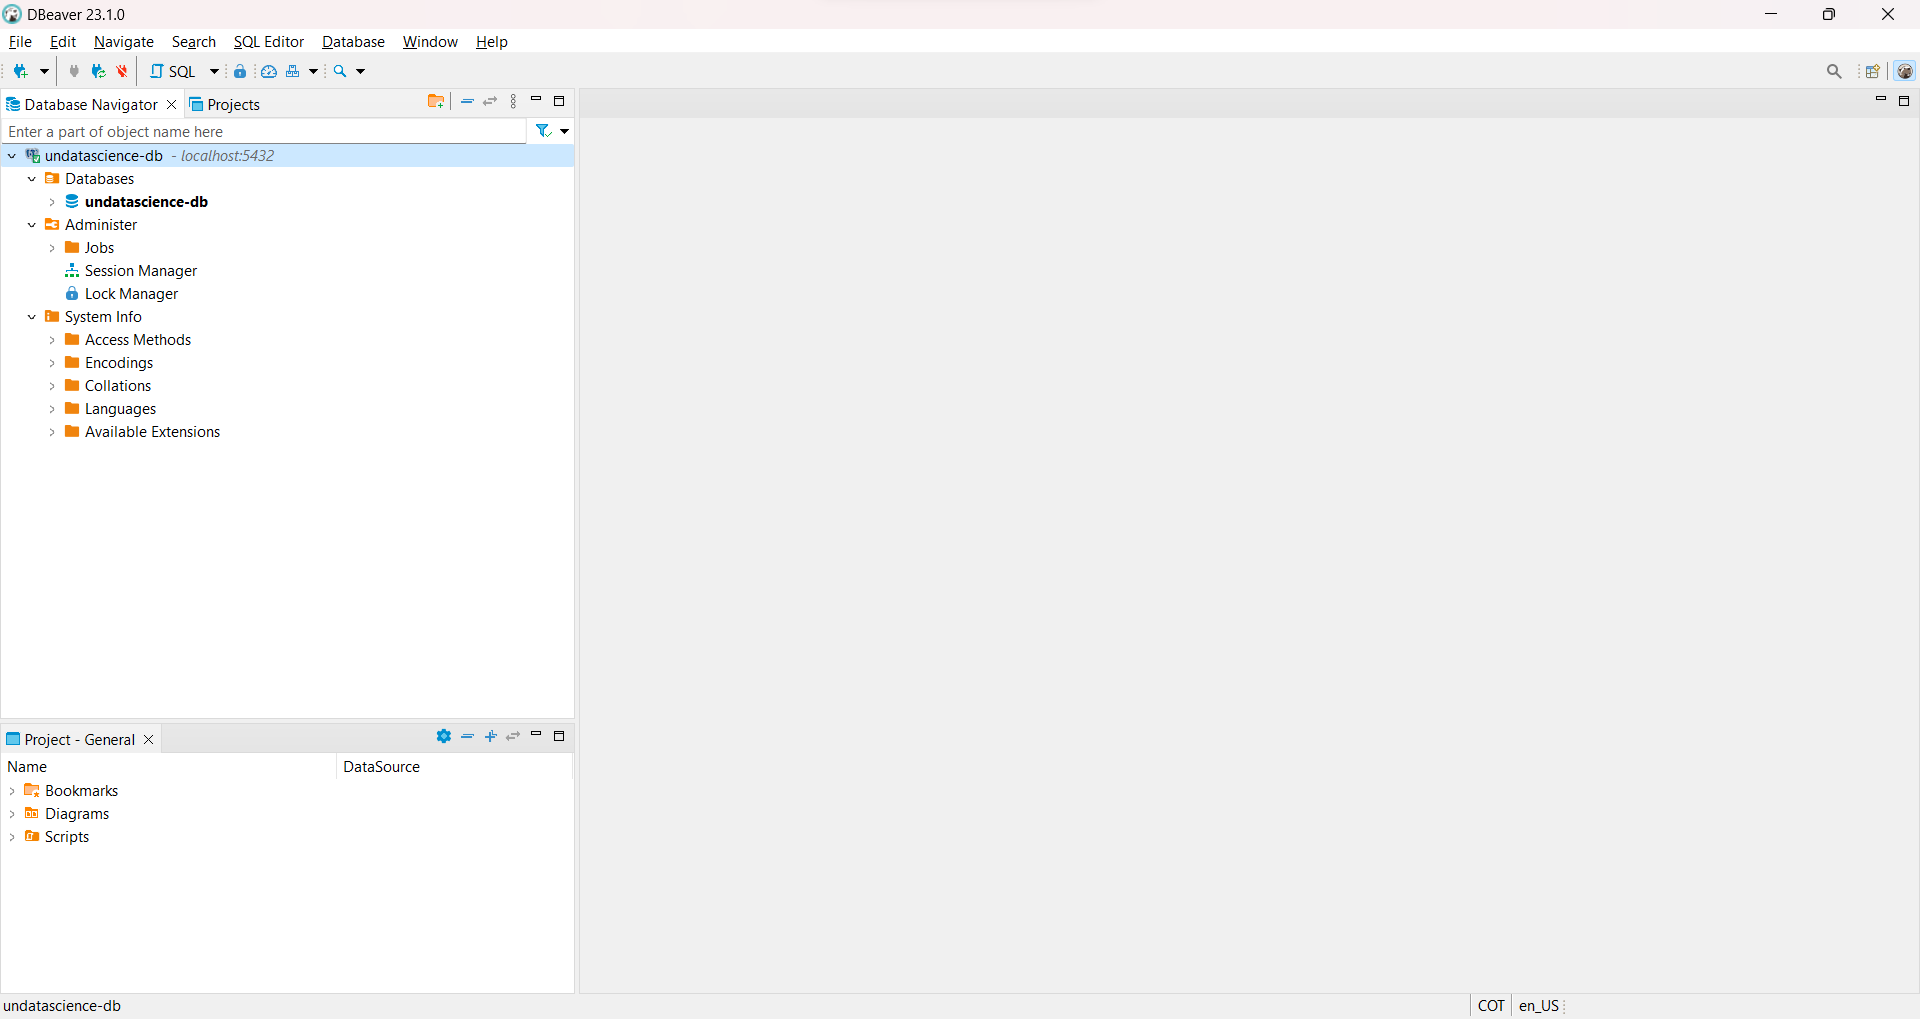Close the Project - General tab
The height and width of the screenshot is (1019, 1920).
(x=149, y=740)
